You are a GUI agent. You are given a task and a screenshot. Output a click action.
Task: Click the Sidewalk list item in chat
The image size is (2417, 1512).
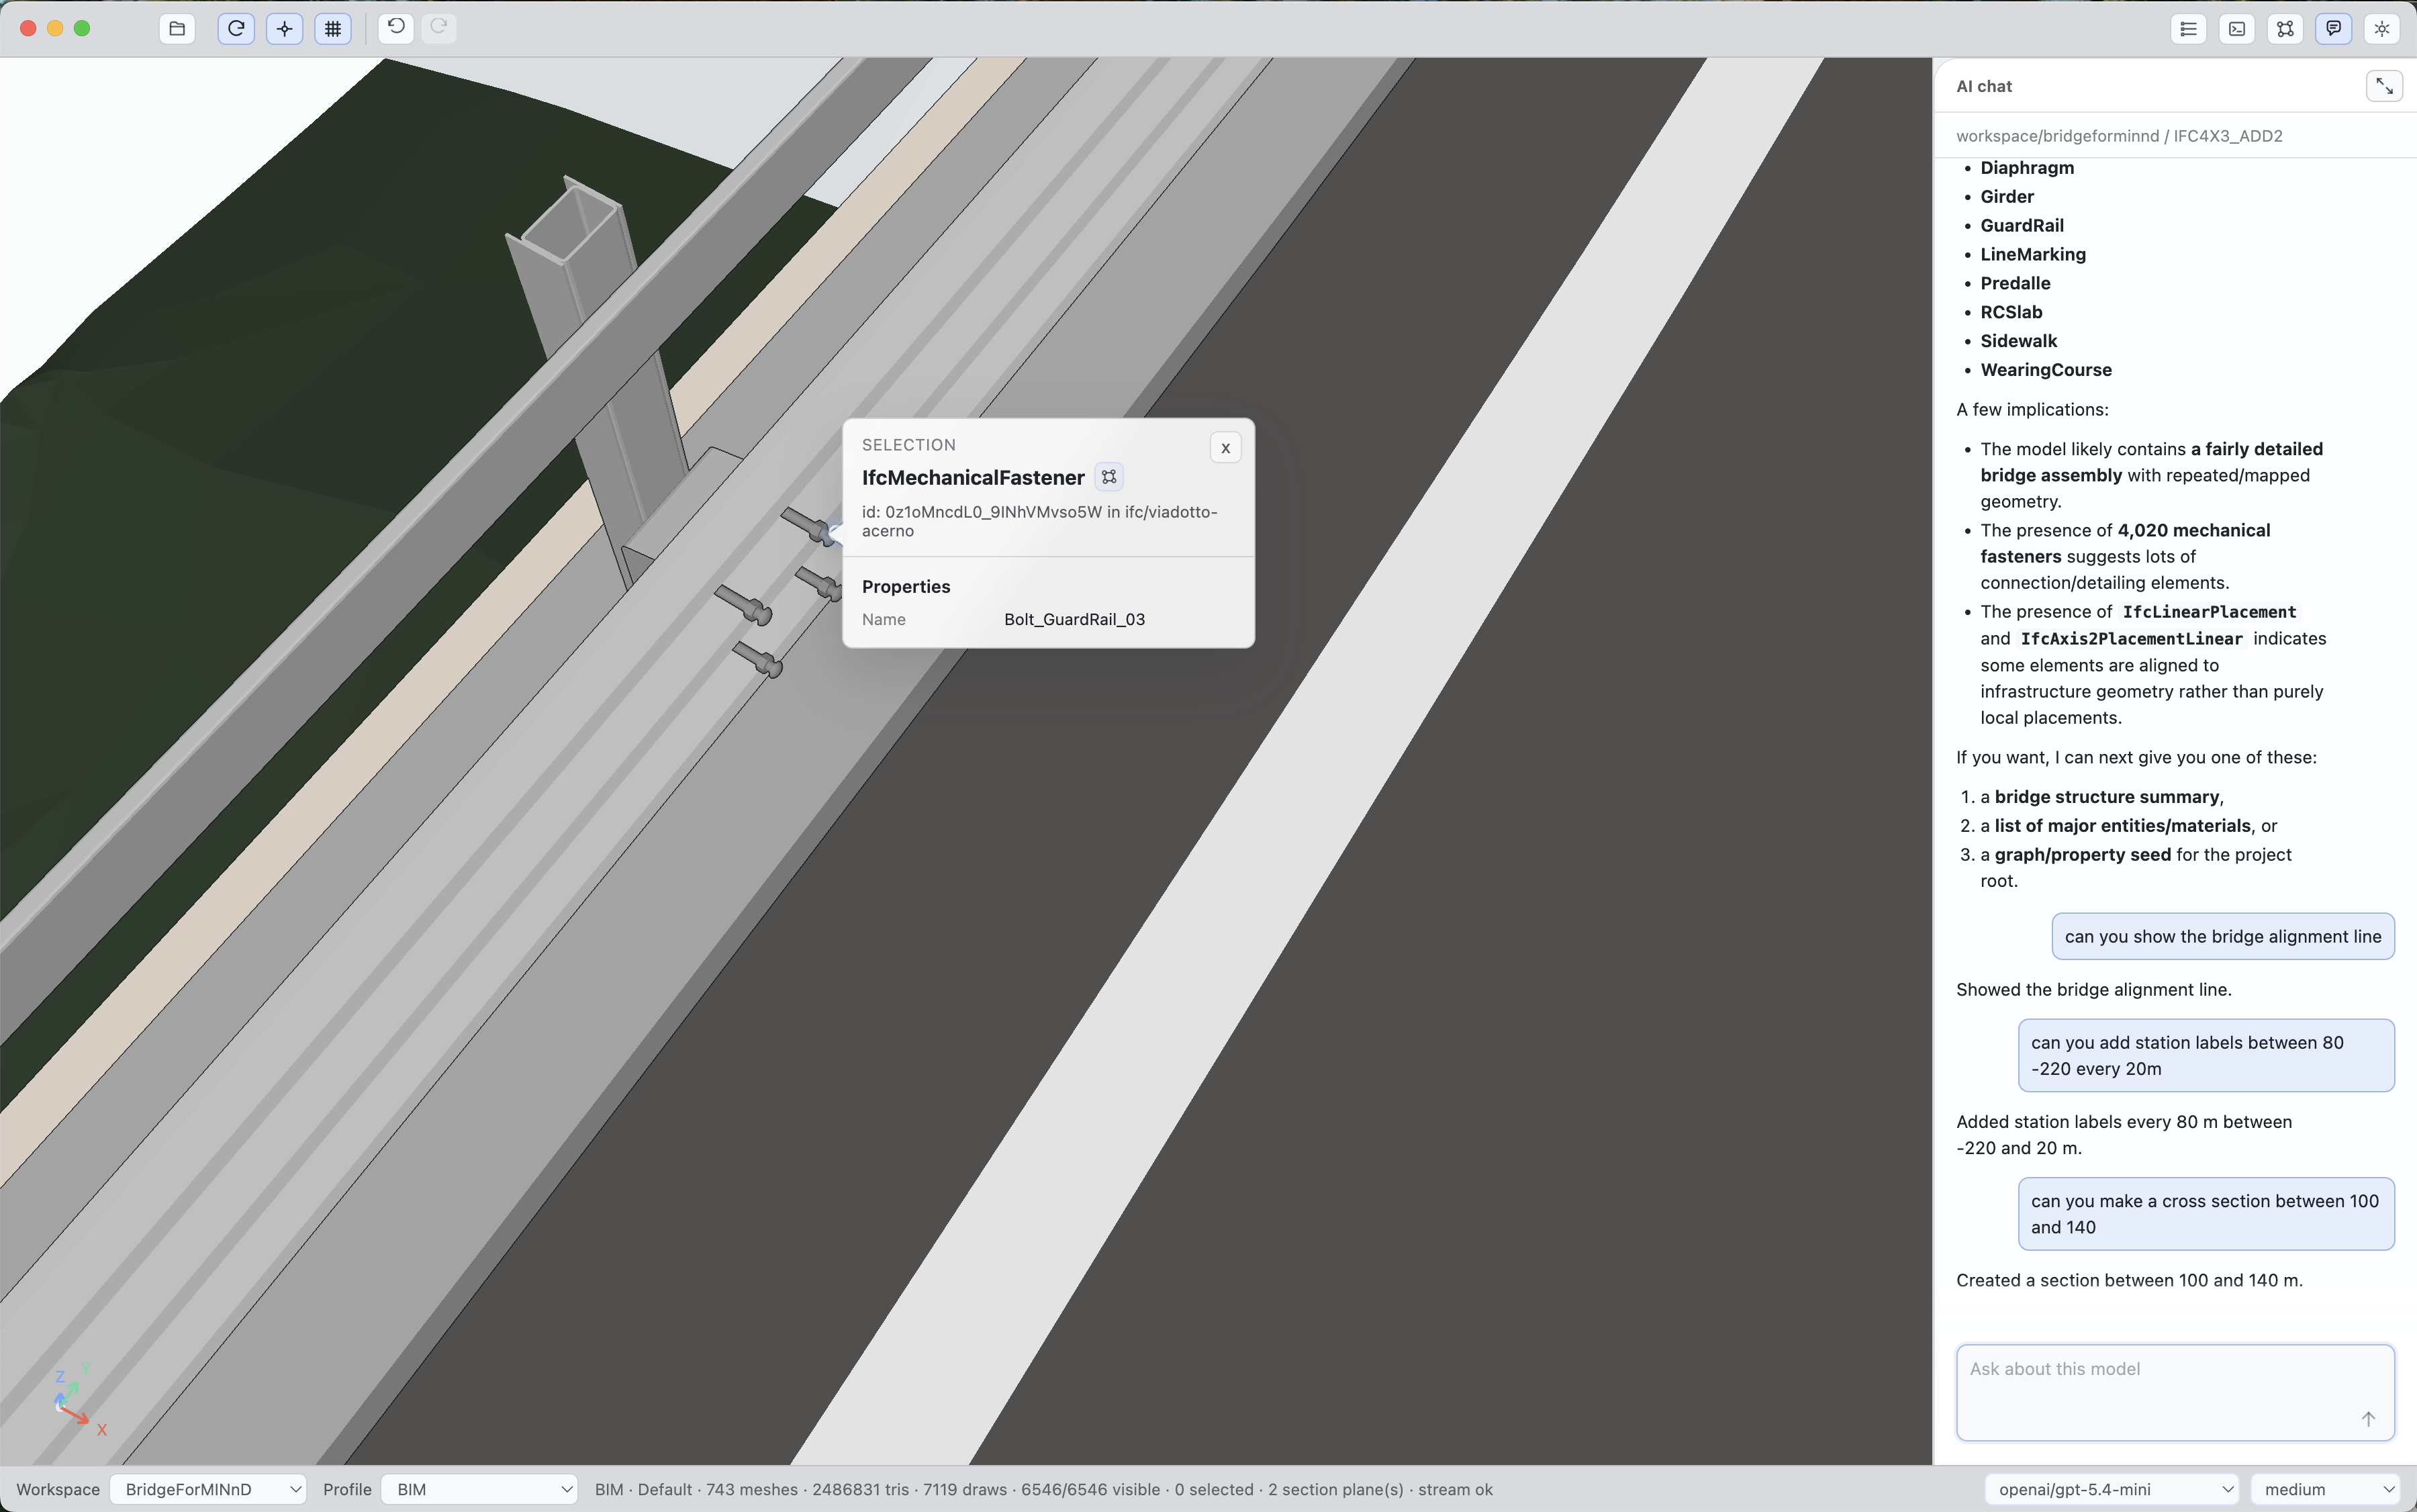[2018, 341]
